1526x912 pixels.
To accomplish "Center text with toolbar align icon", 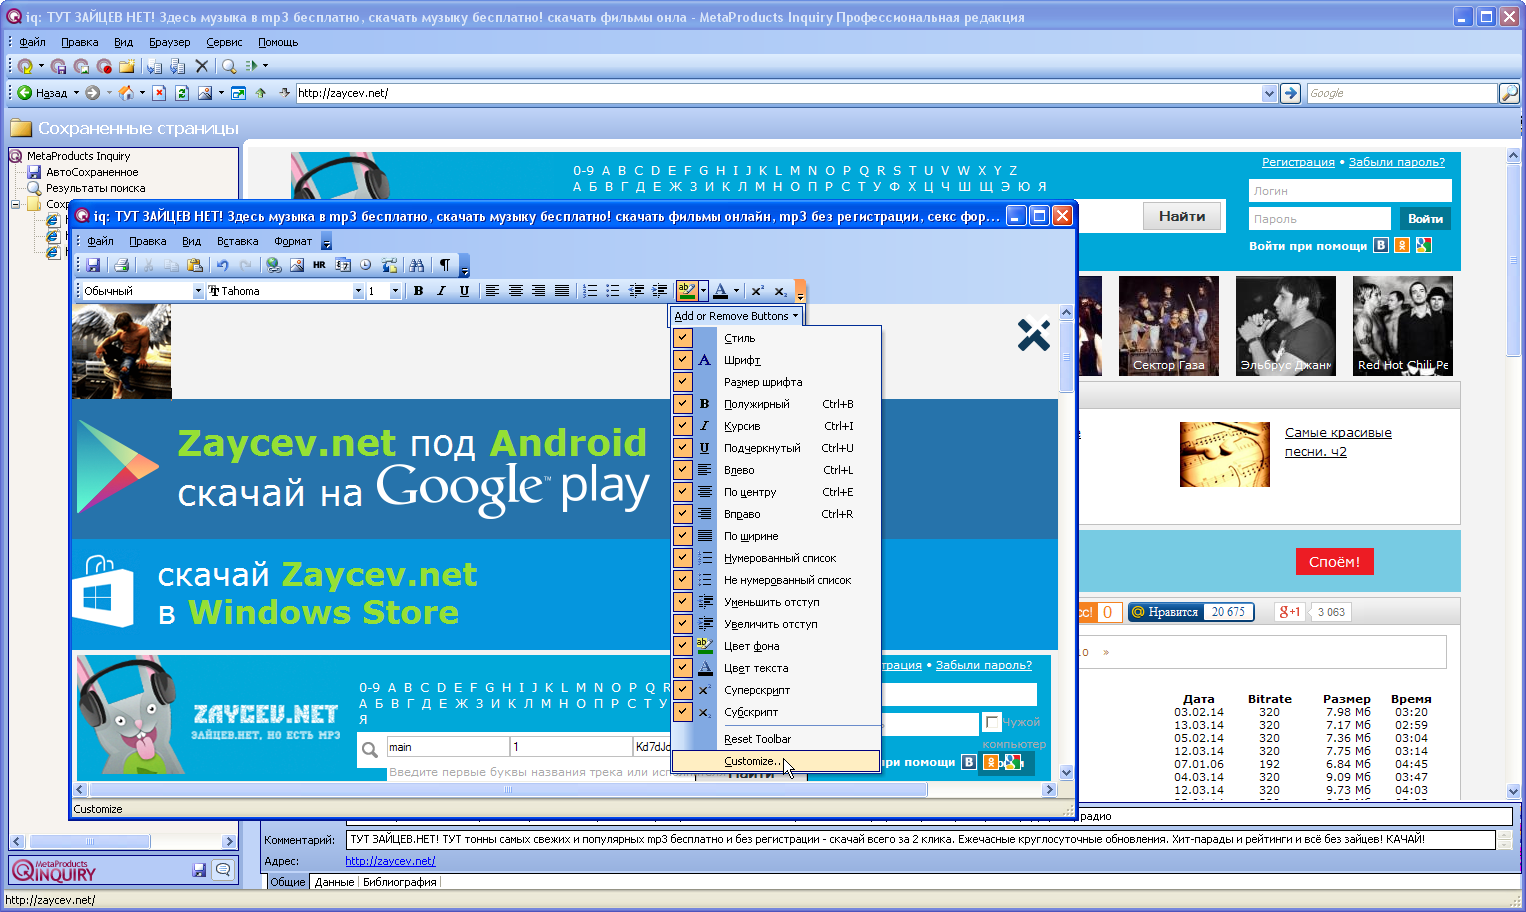I will 515,291.
